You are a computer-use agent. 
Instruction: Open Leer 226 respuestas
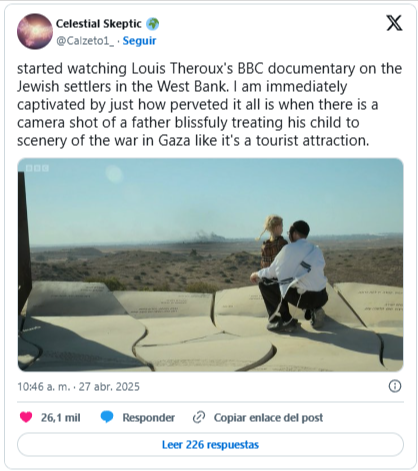[210, 444]
